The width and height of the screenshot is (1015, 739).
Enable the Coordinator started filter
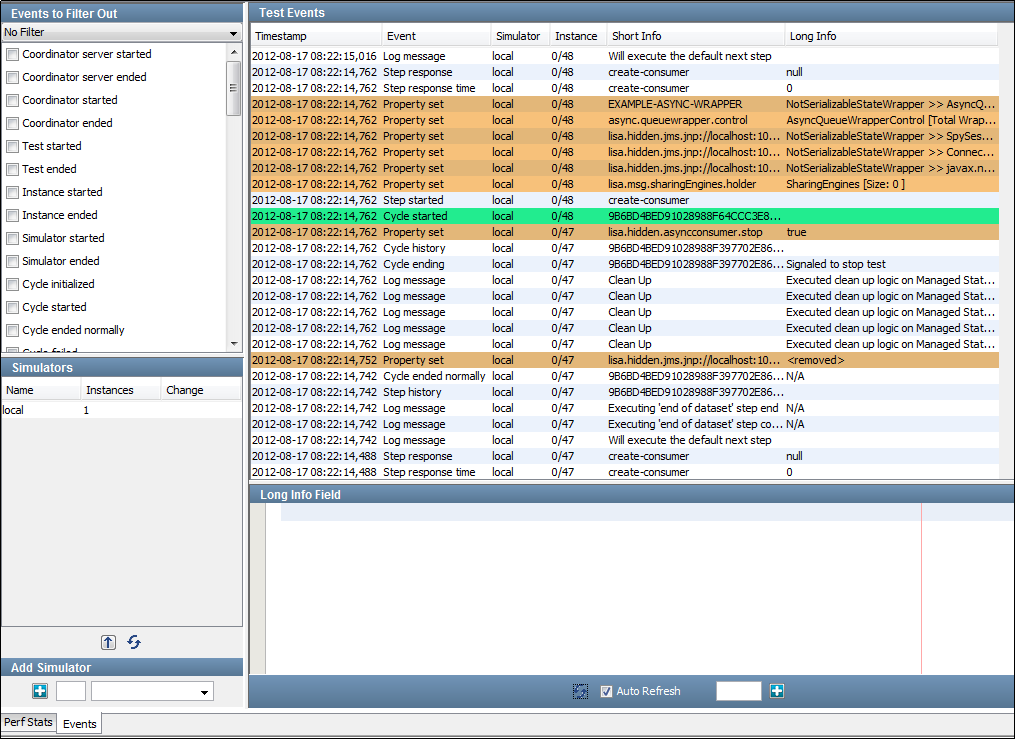12,100
